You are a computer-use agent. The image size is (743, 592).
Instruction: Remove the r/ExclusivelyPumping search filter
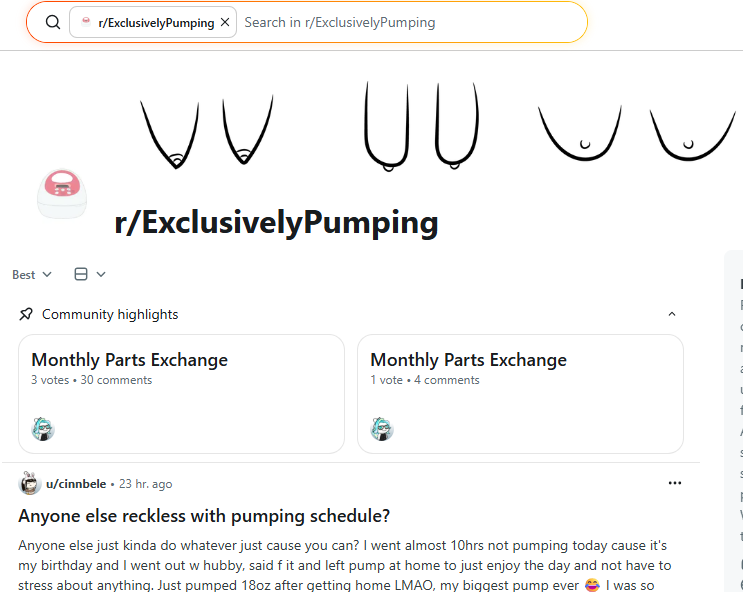[225, 22]
